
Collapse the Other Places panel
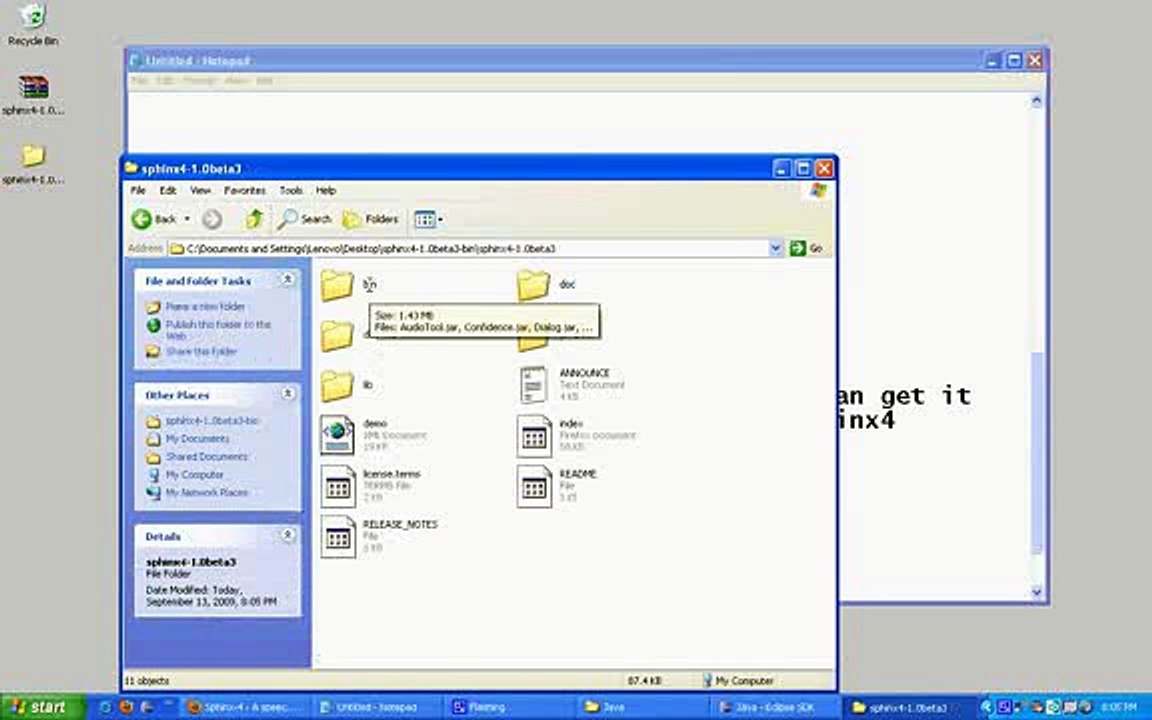288,394
